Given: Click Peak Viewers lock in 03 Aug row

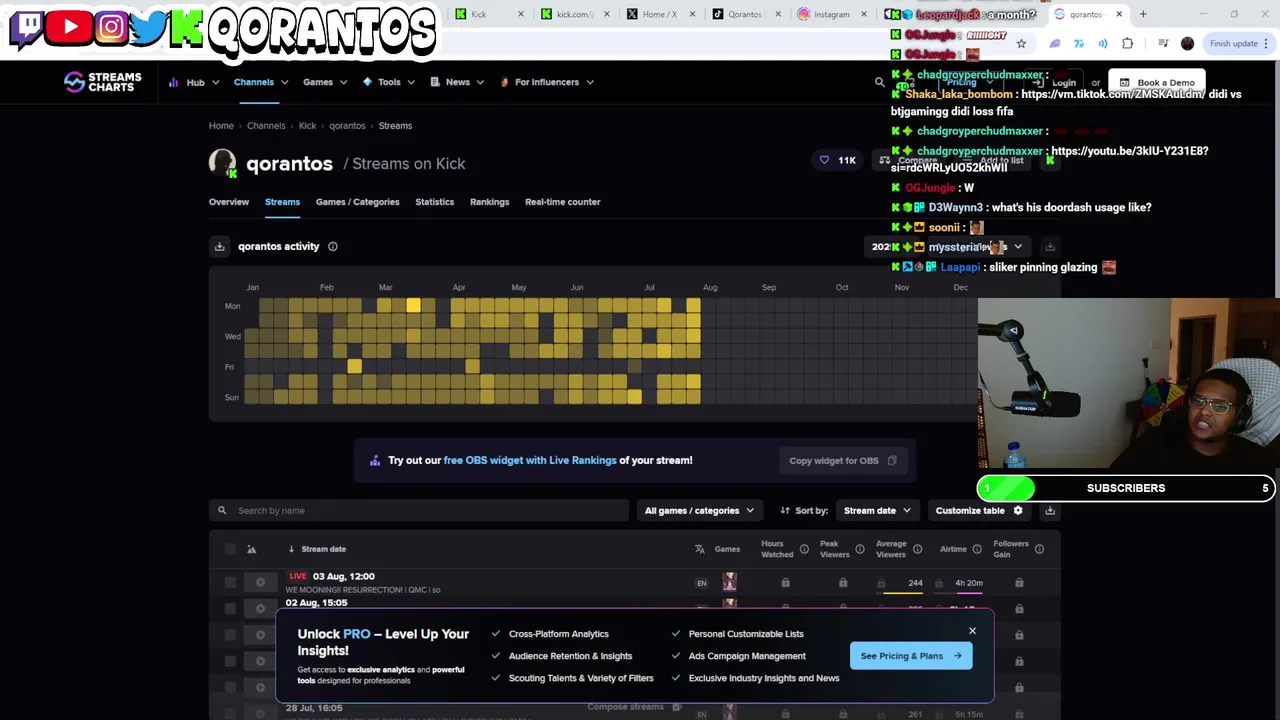Looking at the screenshot, I should click(843, 583).
